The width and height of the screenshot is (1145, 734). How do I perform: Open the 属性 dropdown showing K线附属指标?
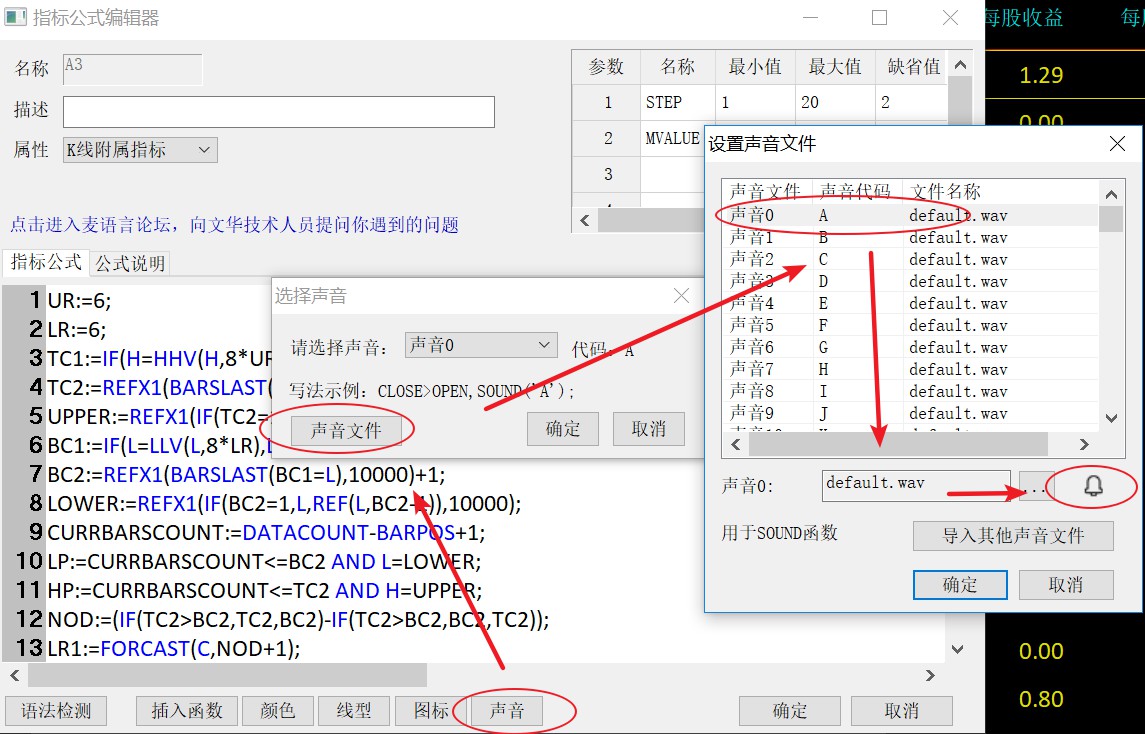(140, 150)
